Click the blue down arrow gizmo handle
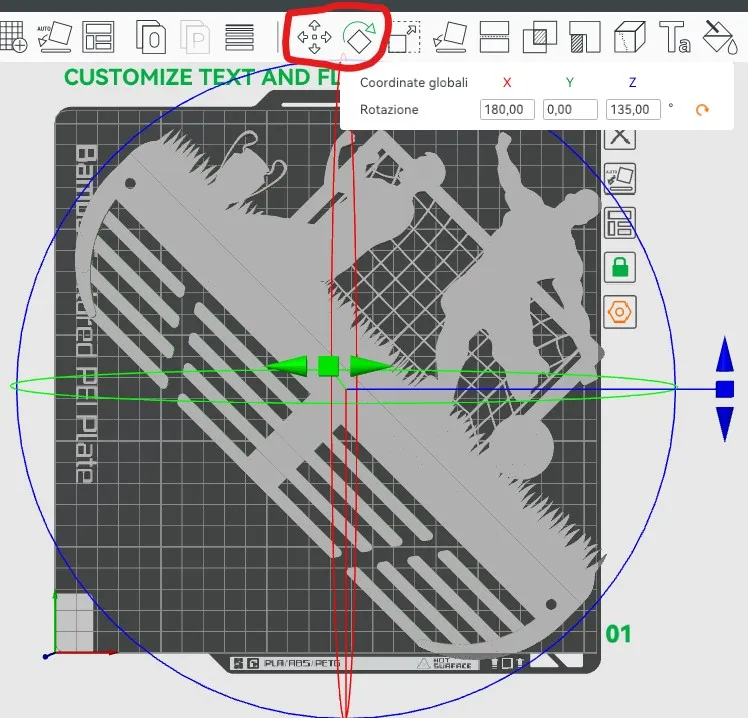 pos(725,424)
